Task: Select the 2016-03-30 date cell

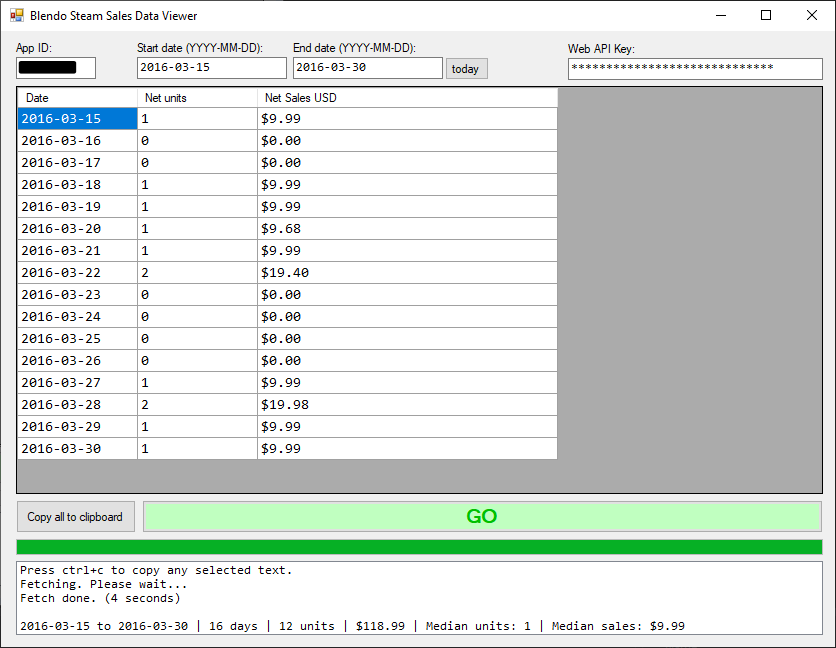Action: coord(77,449)
